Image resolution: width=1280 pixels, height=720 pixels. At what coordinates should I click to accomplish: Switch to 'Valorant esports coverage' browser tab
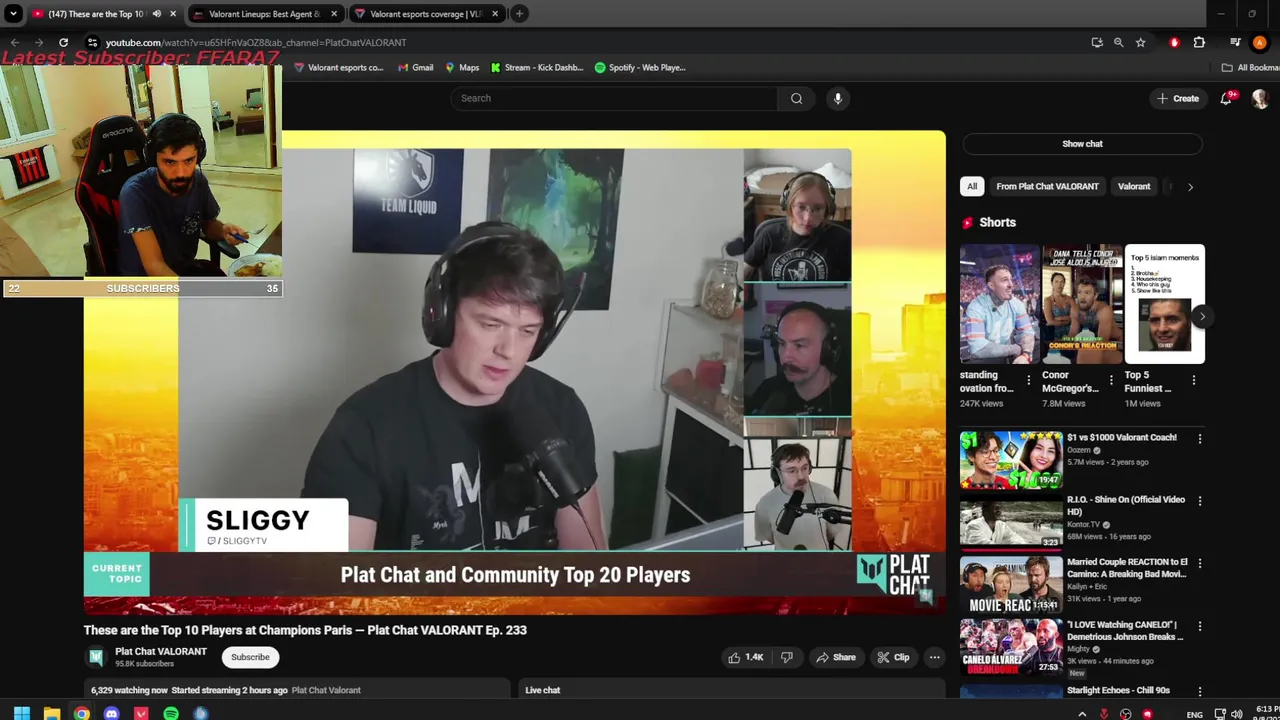click(x=425, y=14)
